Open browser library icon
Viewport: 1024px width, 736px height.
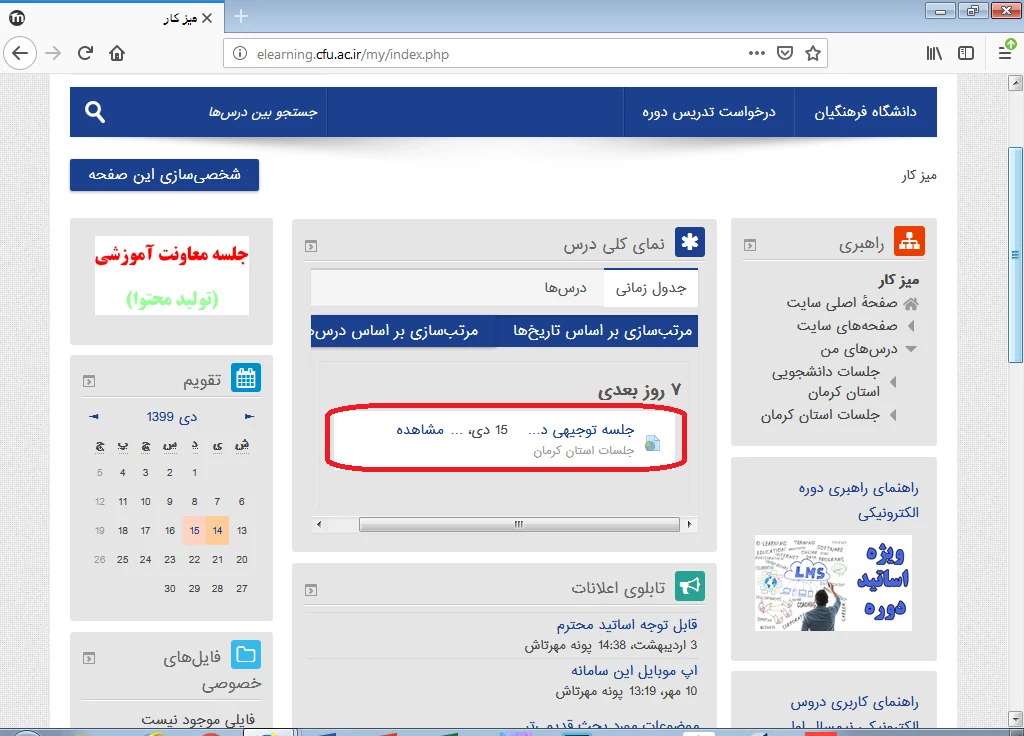(934, 53)
